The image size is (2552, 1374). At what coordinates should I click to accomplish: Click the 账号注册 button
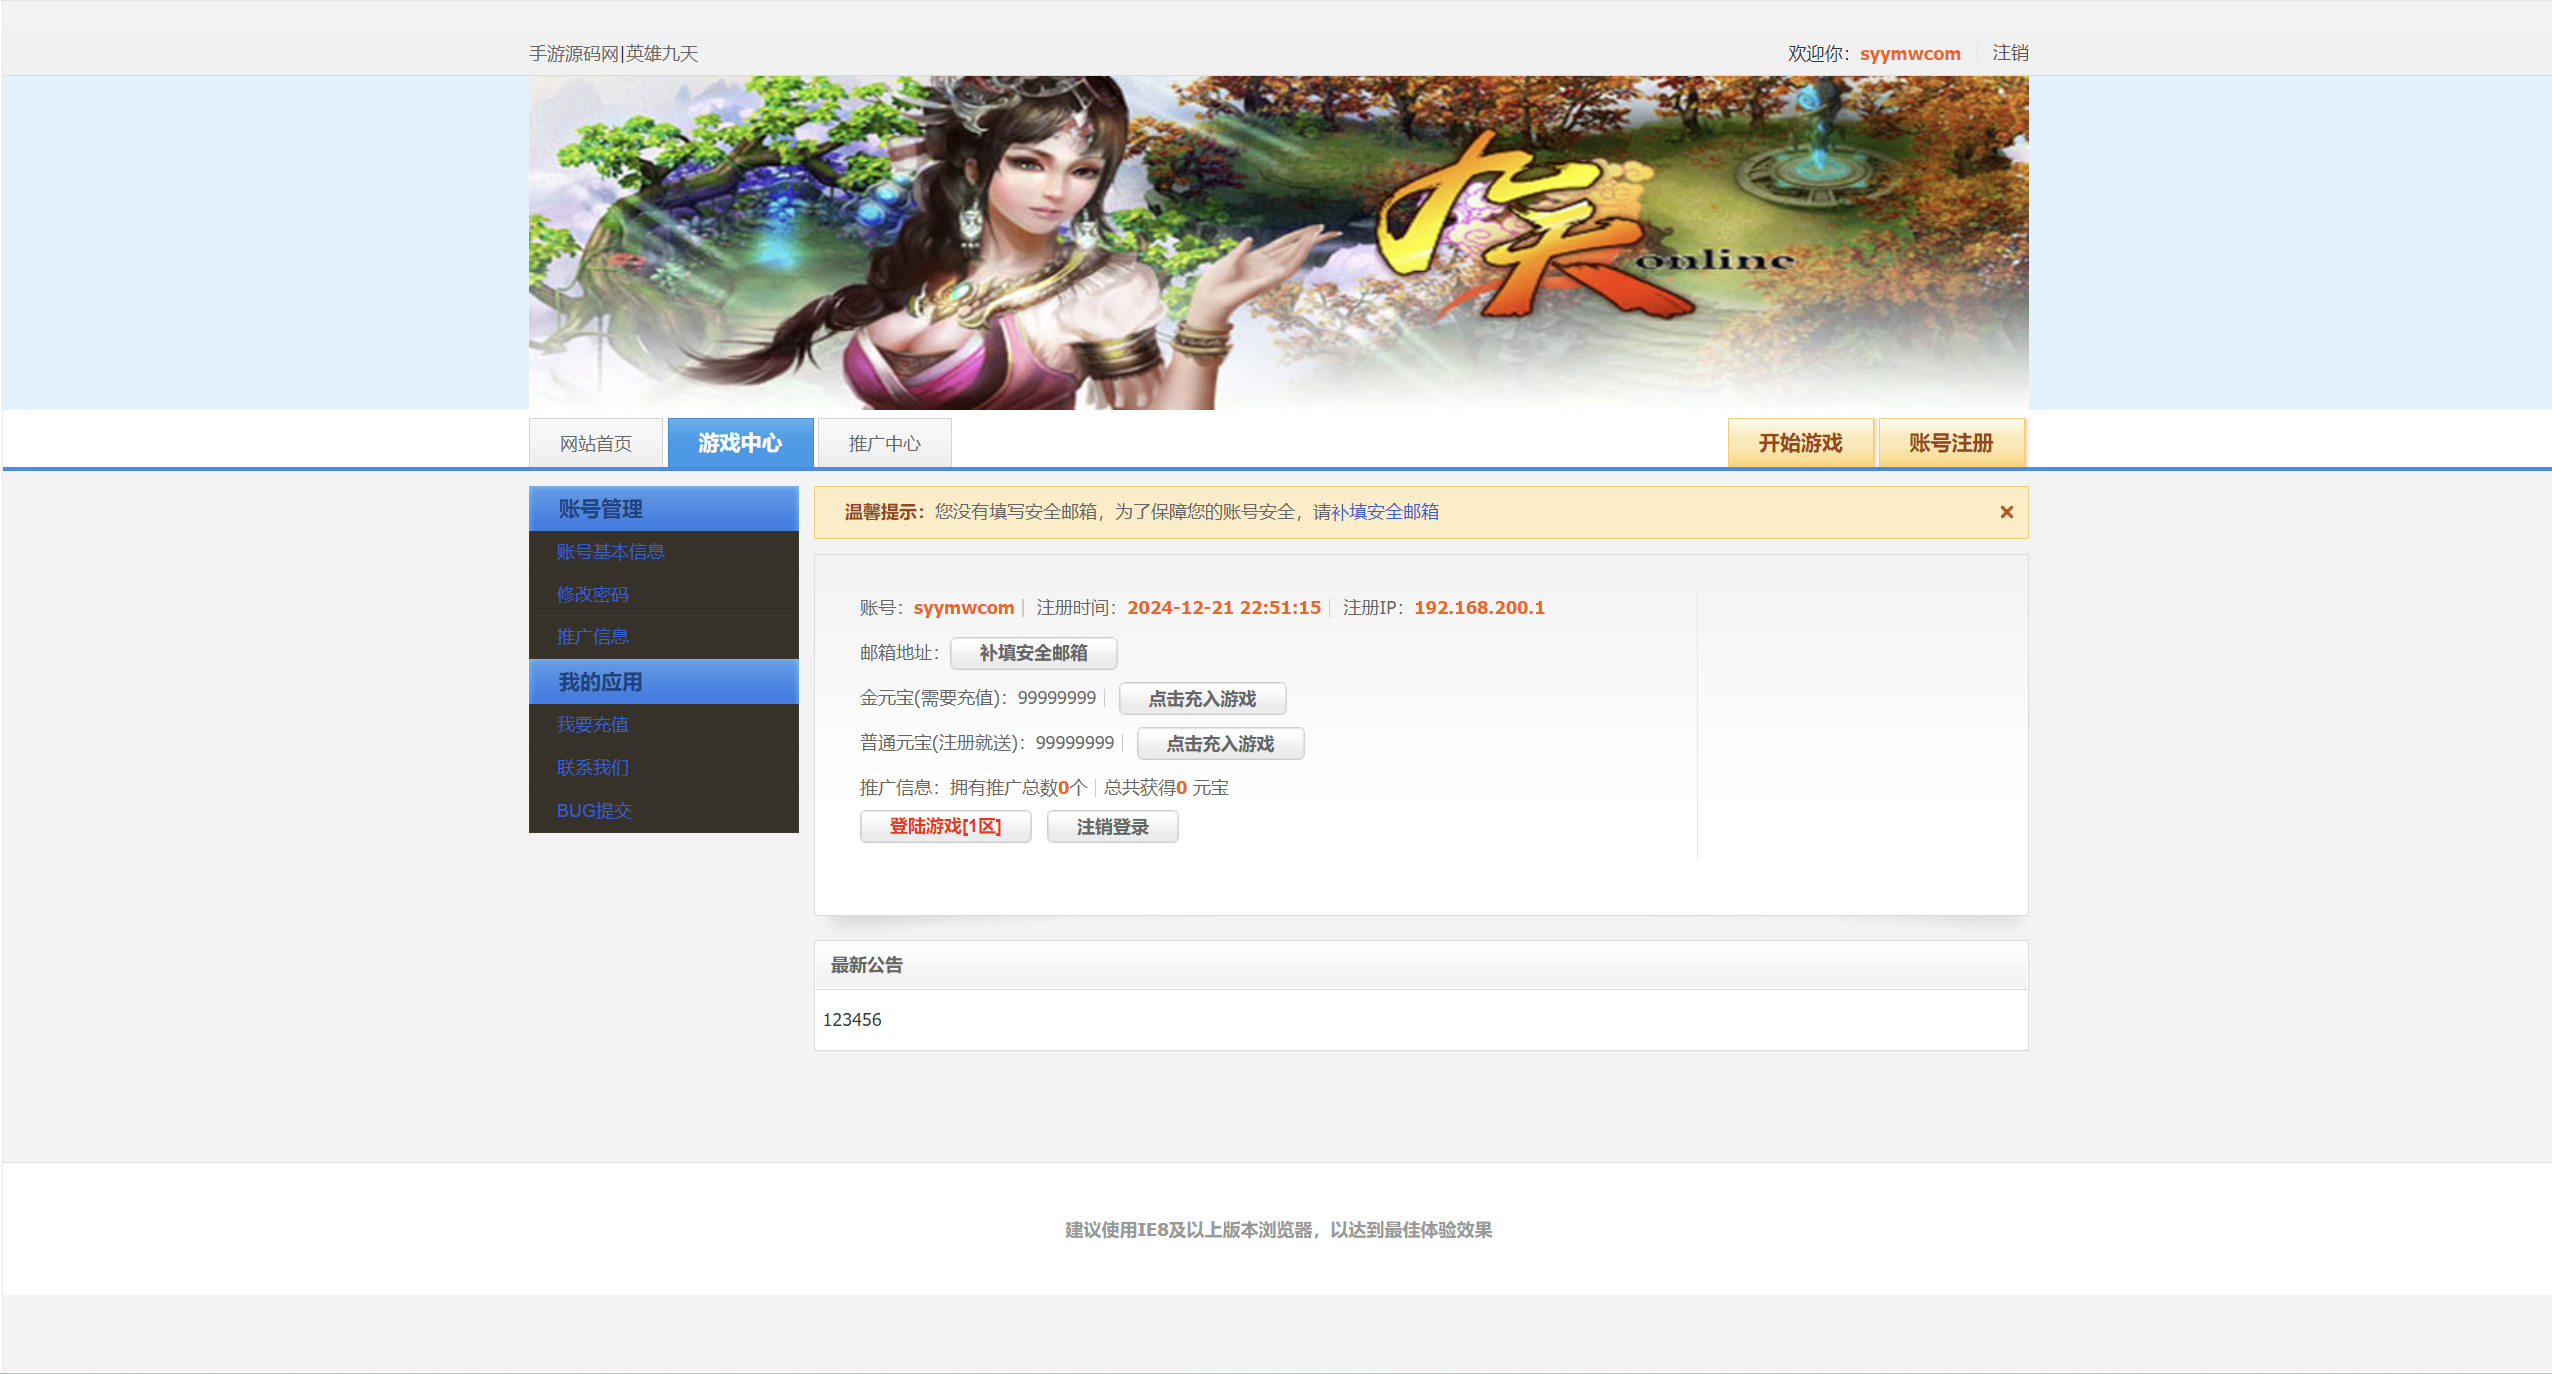(x=1951, y=443)
